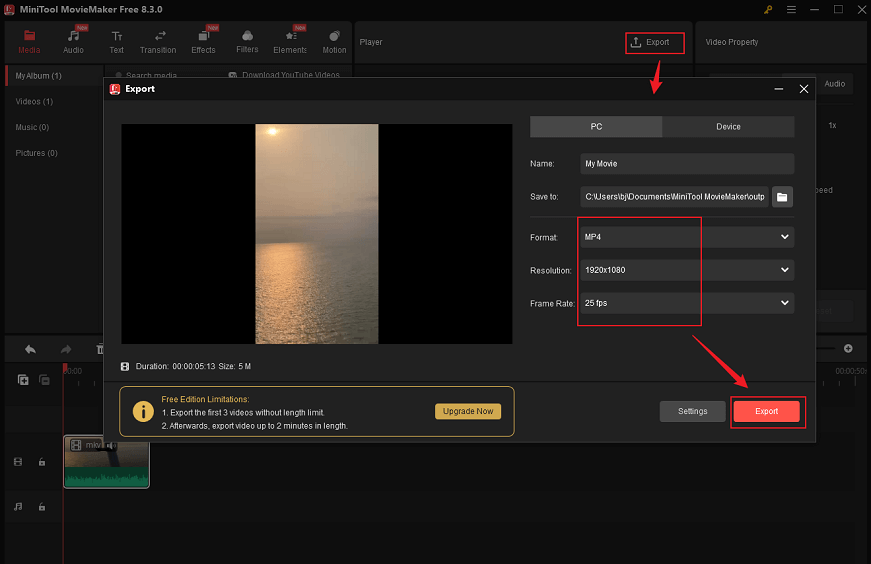Browse for output folder with folder icon

782,197
